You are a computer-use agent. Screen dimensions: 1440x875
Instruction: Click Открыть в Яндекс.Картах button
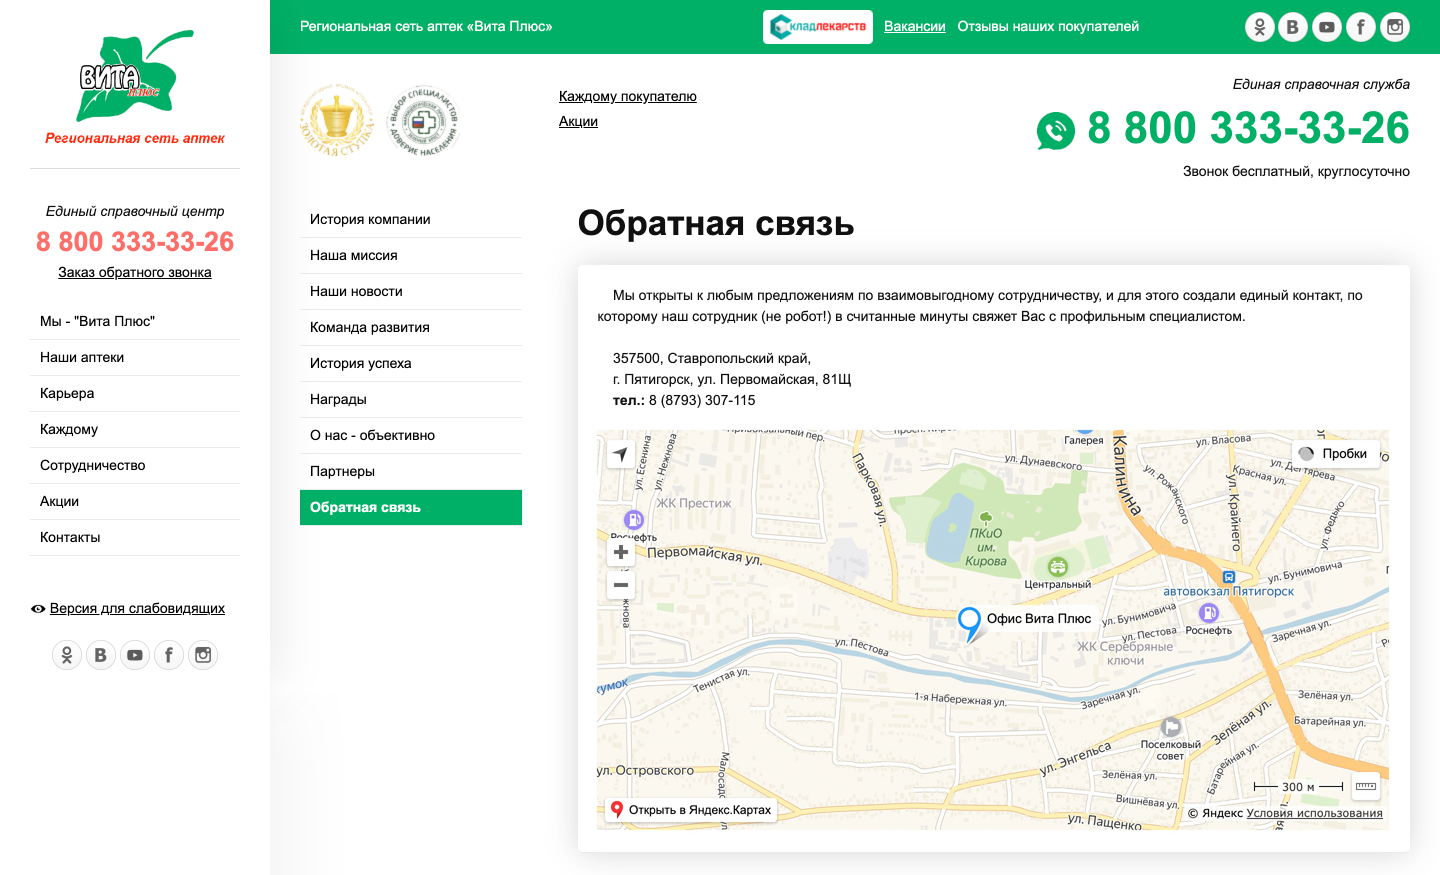[x=690, y=810]
